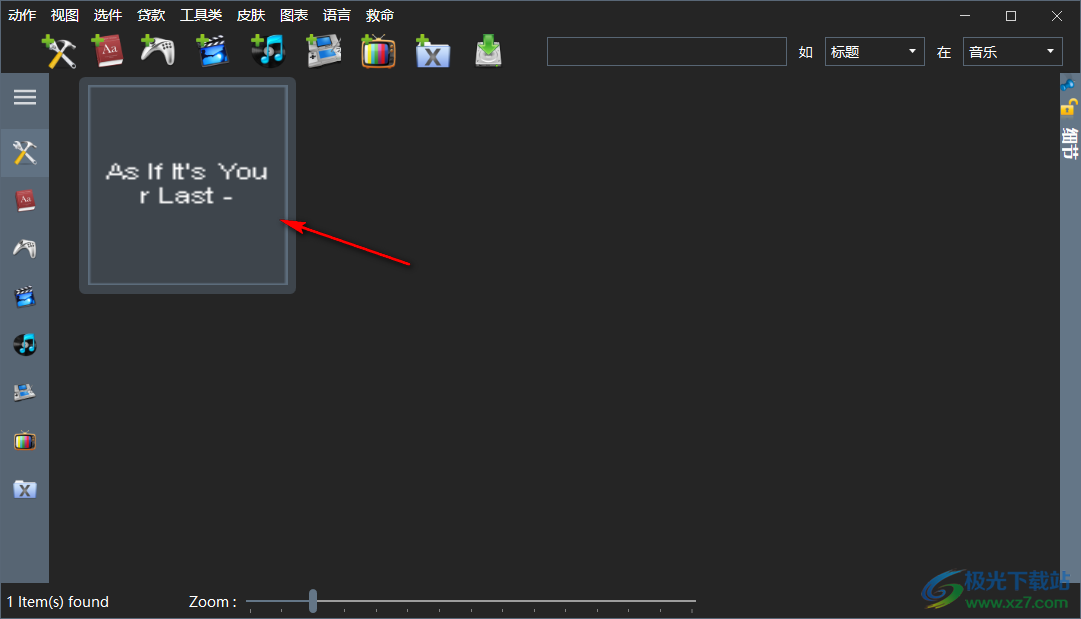
Task: Click the add application toolbar icon
Action: (59, 52)
